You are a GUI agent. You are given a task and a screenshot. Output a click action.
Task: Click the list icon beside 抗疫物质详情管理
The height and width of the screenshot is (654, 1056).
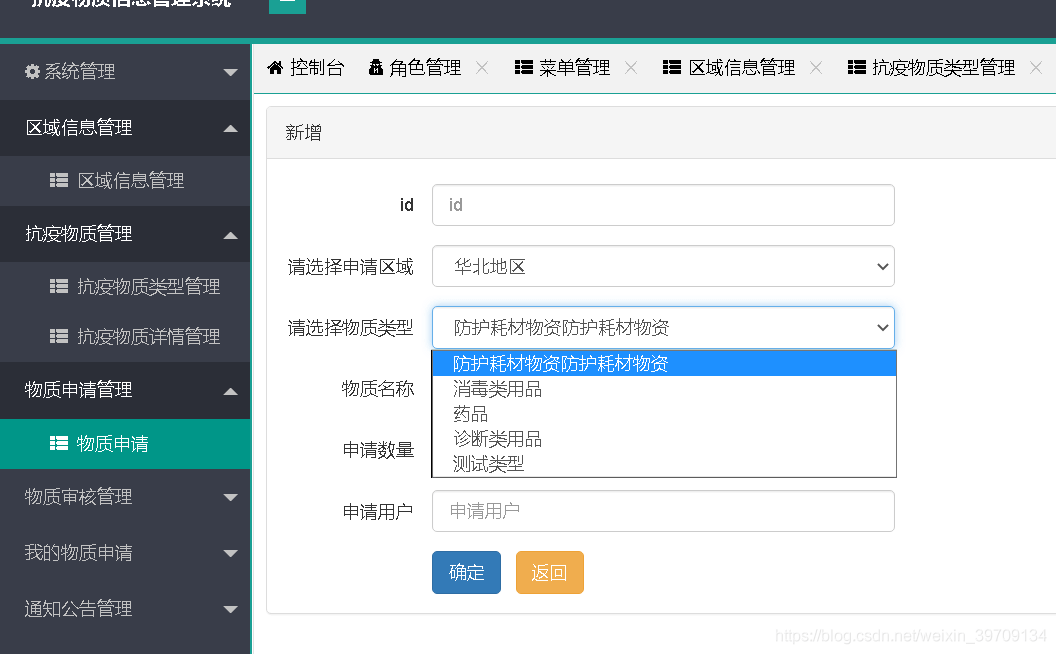pos(59,337)
